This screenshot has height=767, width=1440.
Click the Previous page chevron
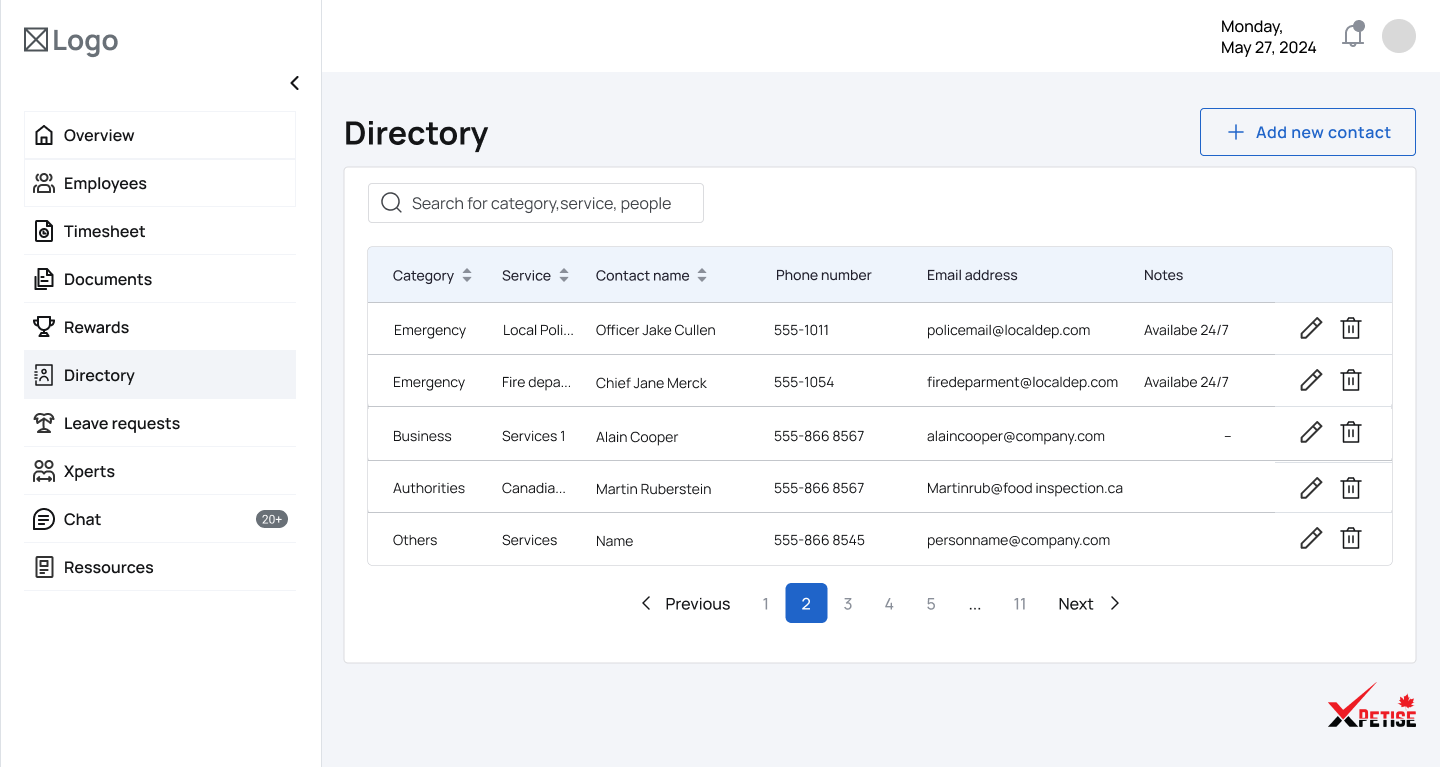coord(646,603)
